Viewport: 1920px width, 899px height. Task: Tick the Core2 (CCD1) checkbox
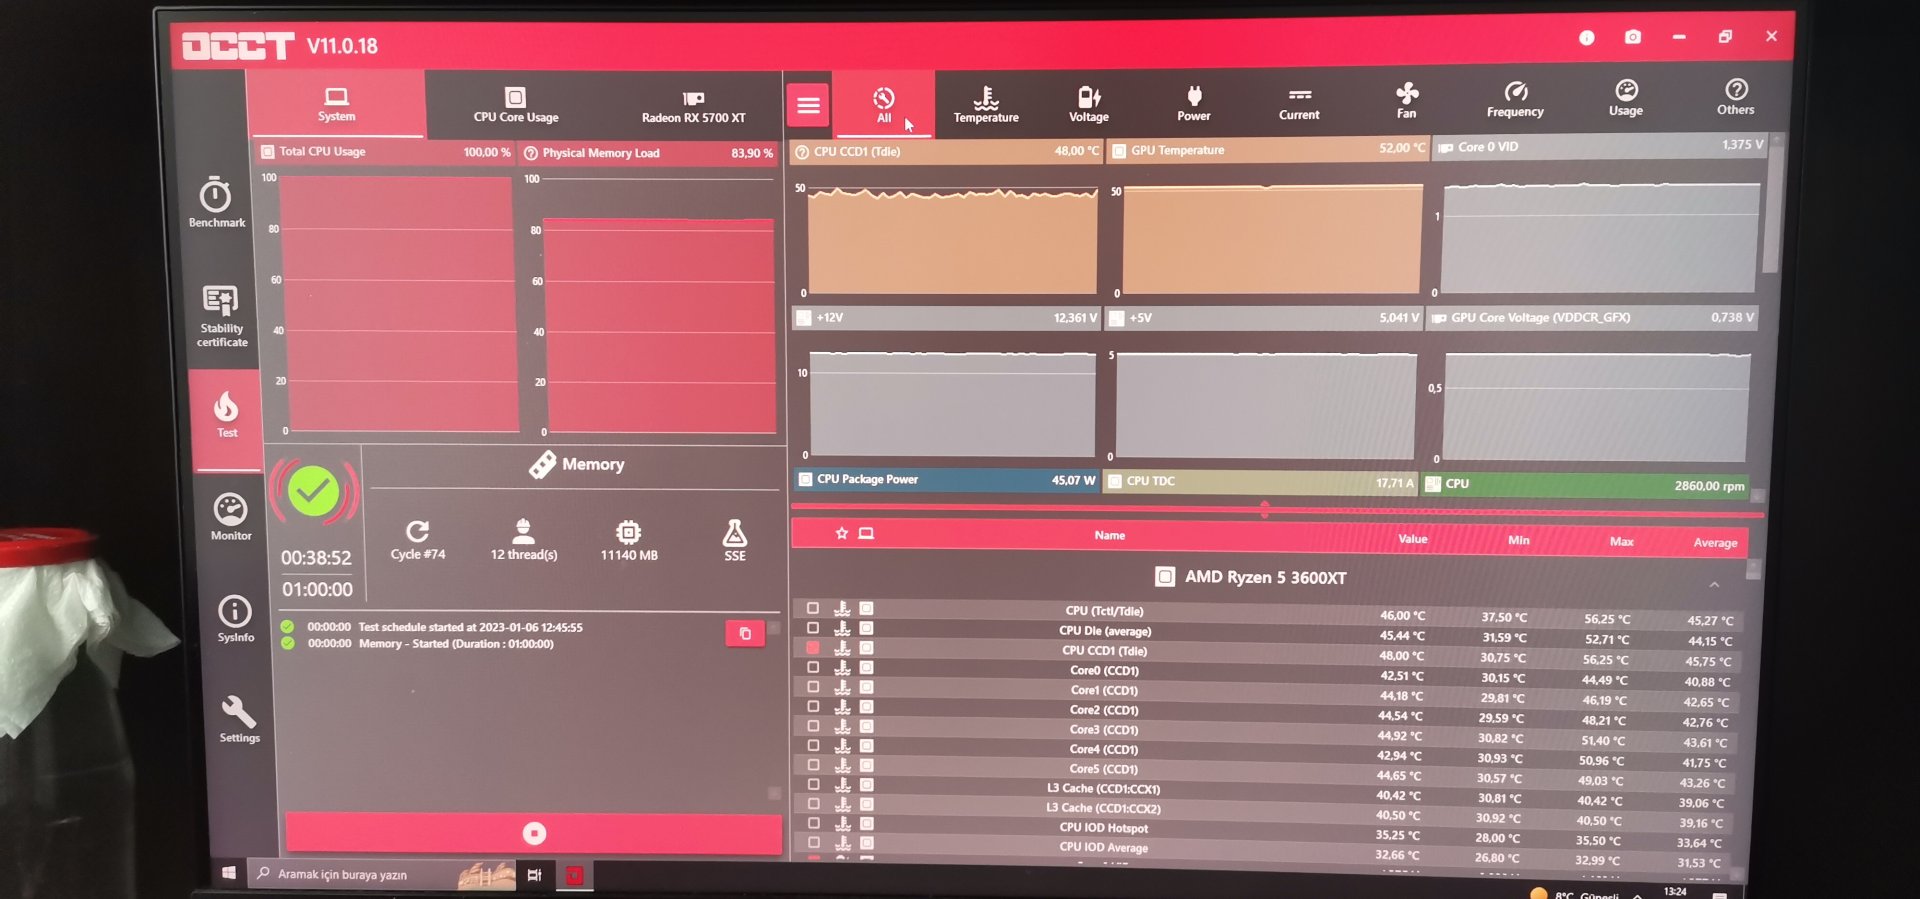click(813, 707)
